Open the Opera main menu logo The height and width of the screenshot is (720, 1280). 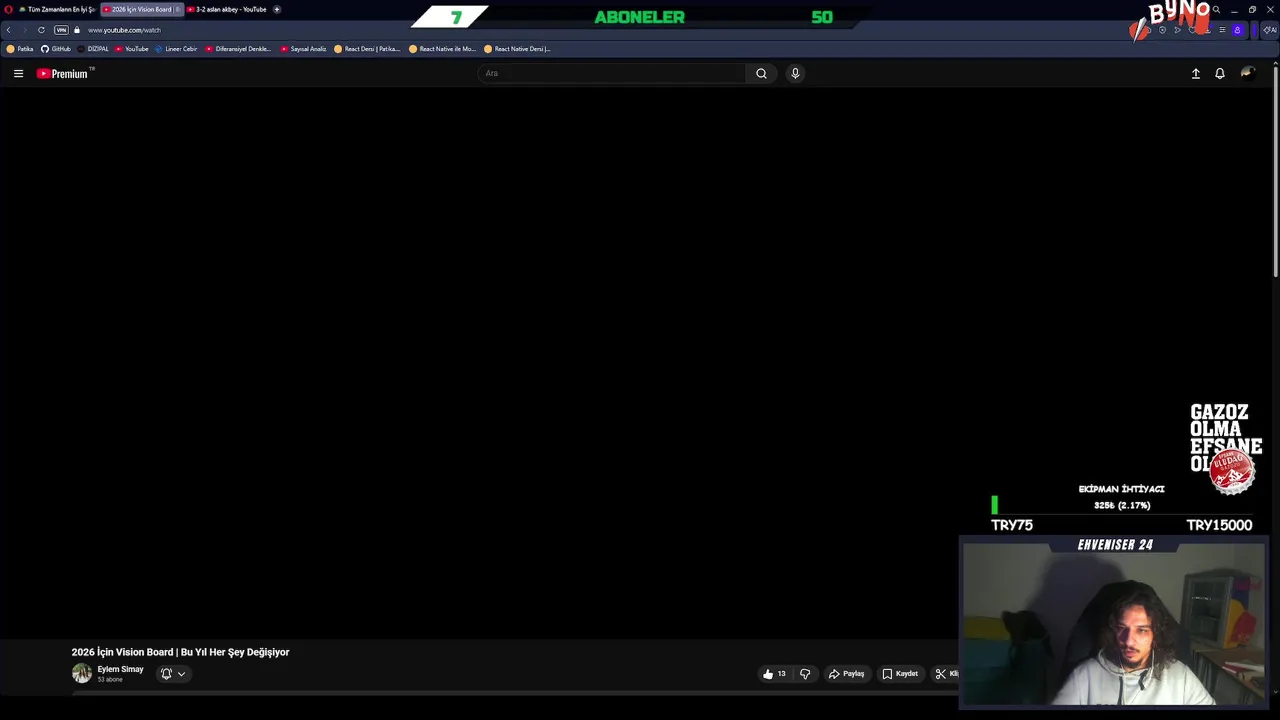7,9
